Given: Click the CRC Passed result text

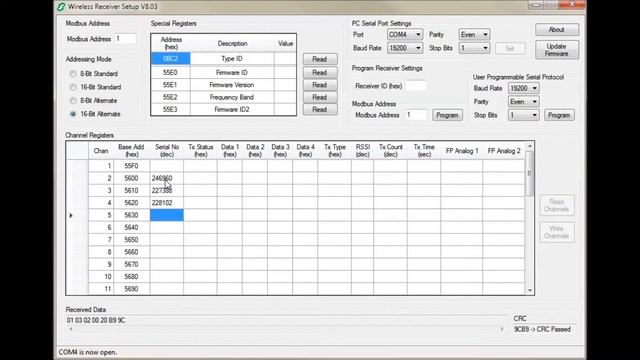Looking at the screenshot, I should pyautogui.click(x=542, y=329).
